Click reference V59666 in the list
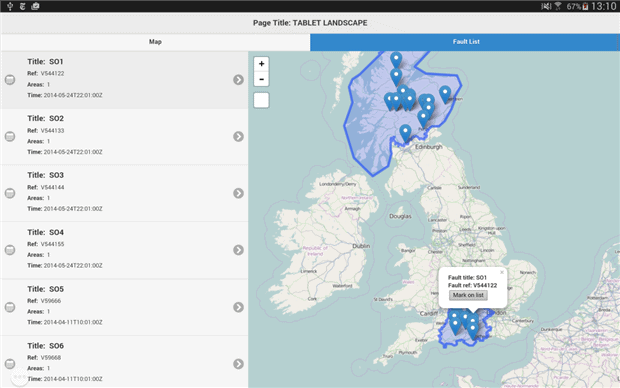Screen dimensions: 620x388 point(51,301)
